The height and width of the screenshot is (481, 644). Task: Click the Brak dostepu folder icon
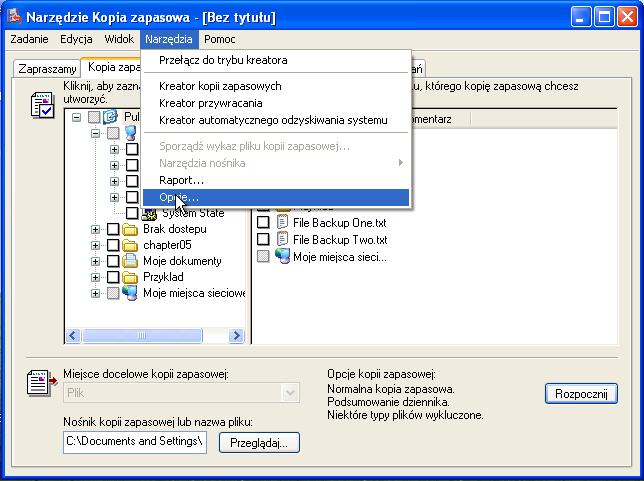point(130,229)
